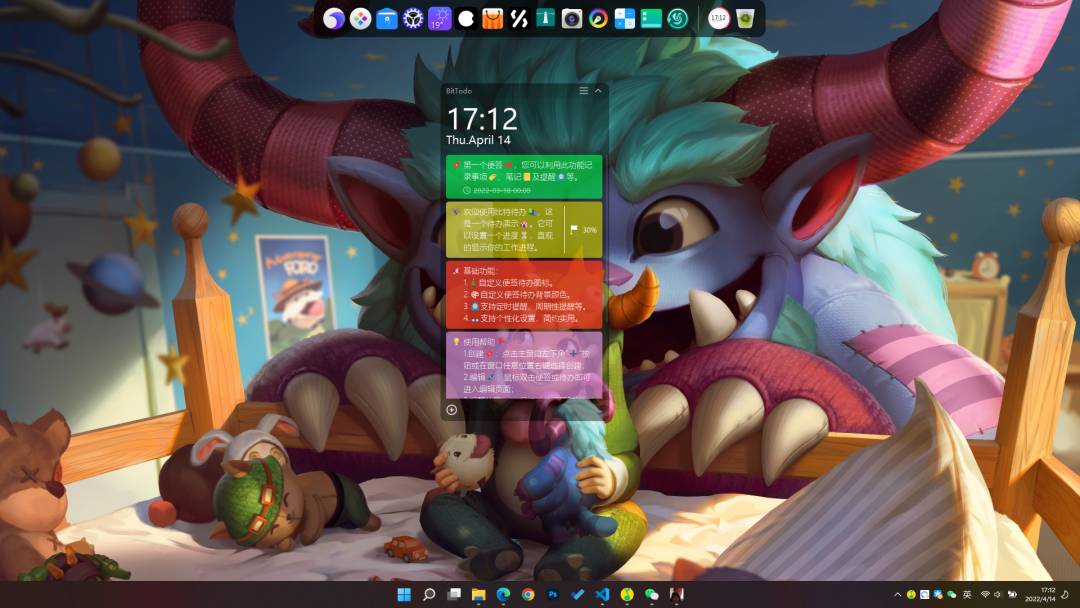Expand the system tray hidden icons chevron
1080x608 pixels.
click(897, 595)
